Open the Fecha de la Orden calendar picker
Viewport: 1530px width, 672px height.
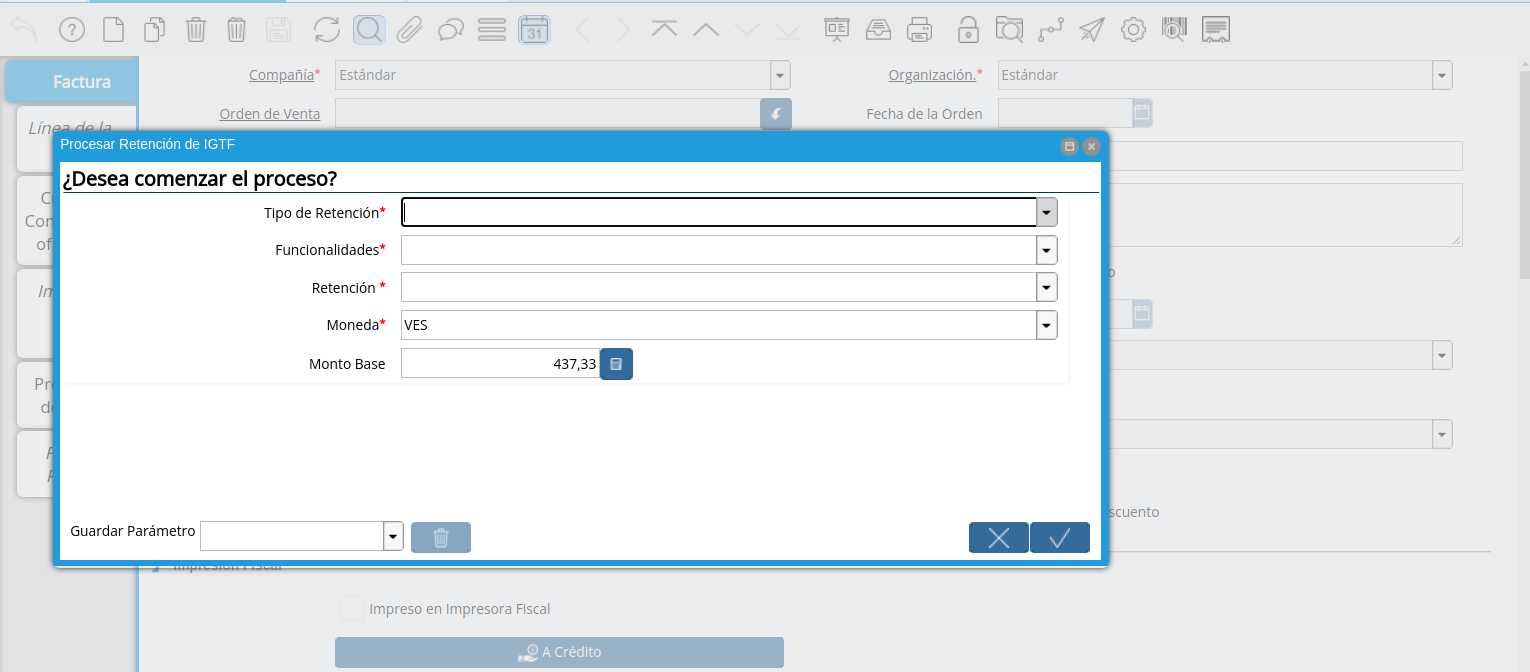click(x=1142, y=113)
